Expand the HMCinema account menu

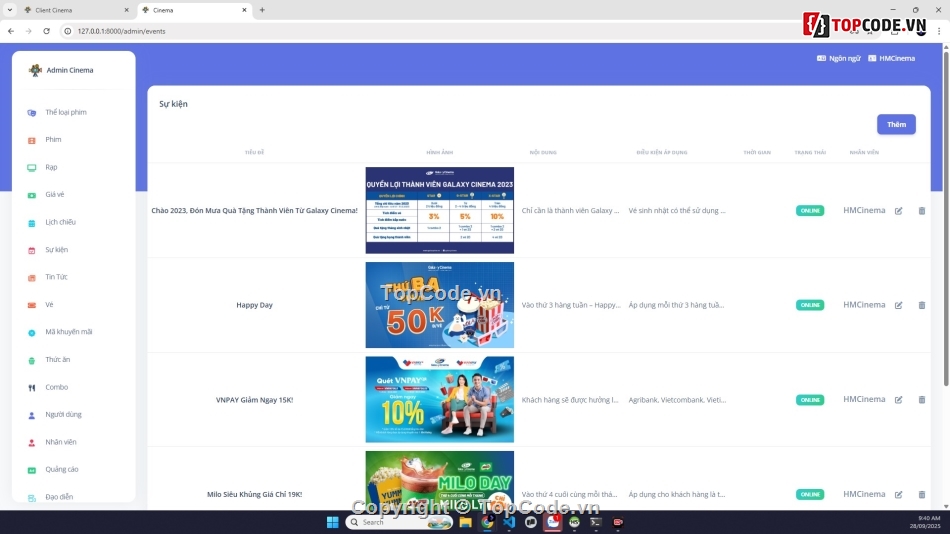(x=891, y=58)
